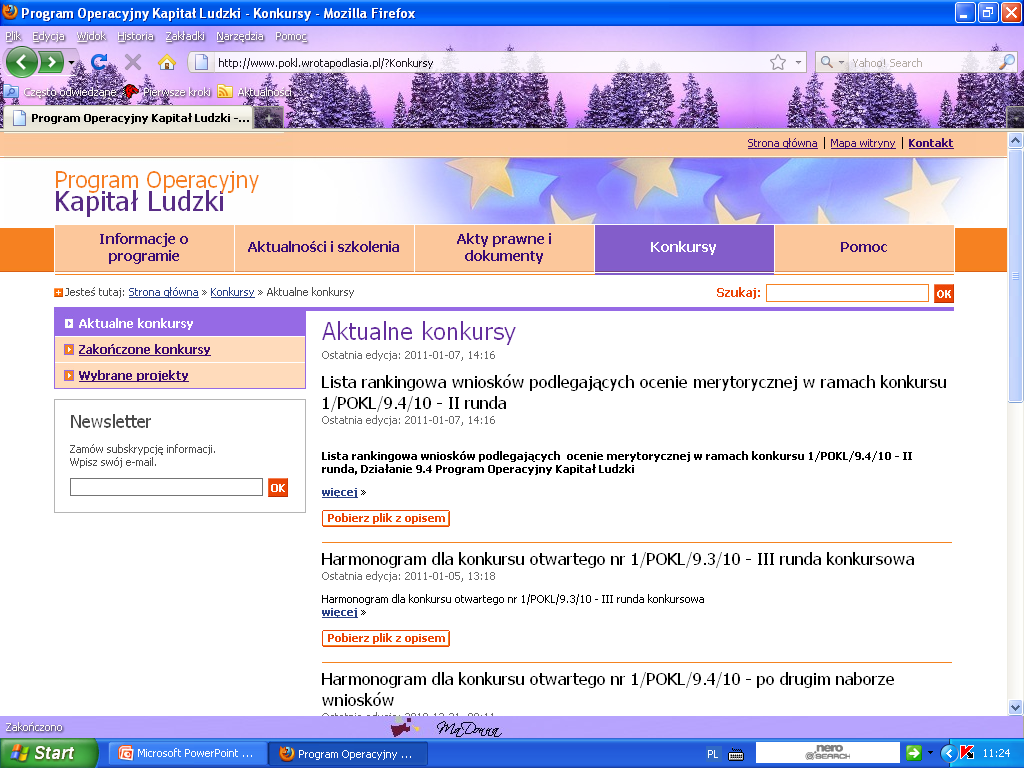Click the Szukaj search input field
The height and width of the screenshot is (768, 1024).
pos(847,293)
